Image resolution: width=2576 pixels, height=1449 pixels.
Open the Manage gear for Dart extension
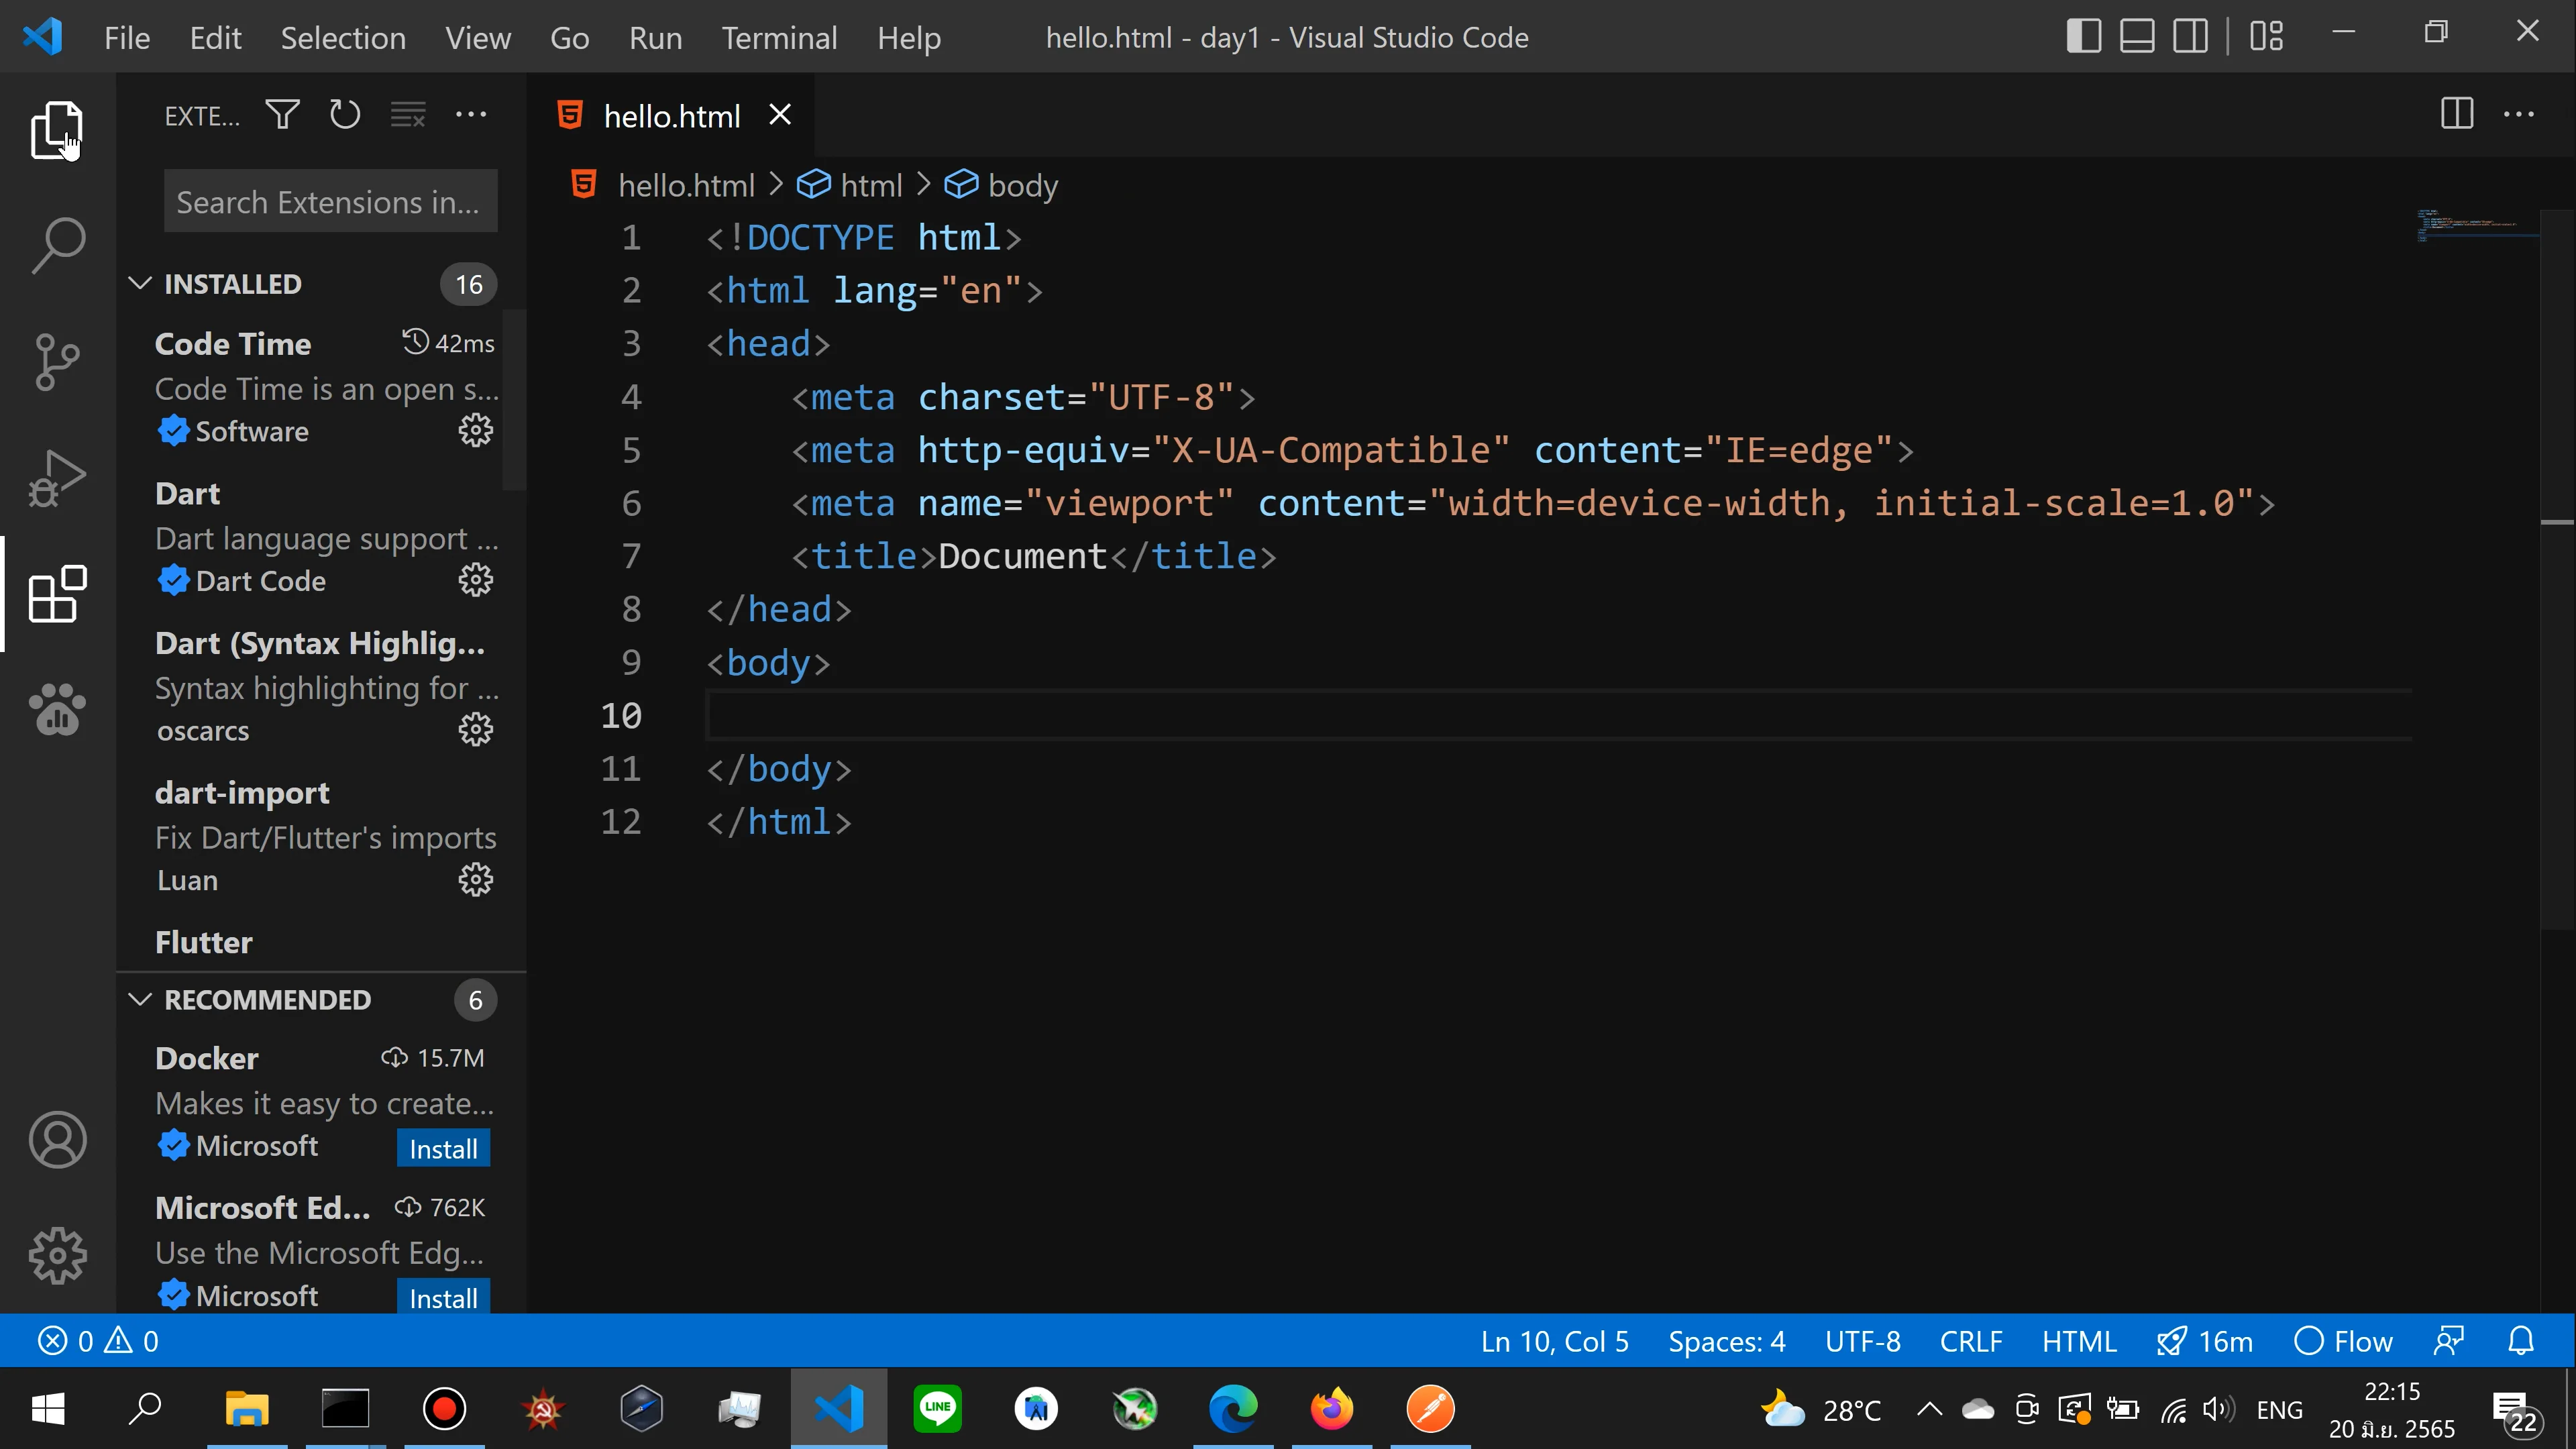475,581
